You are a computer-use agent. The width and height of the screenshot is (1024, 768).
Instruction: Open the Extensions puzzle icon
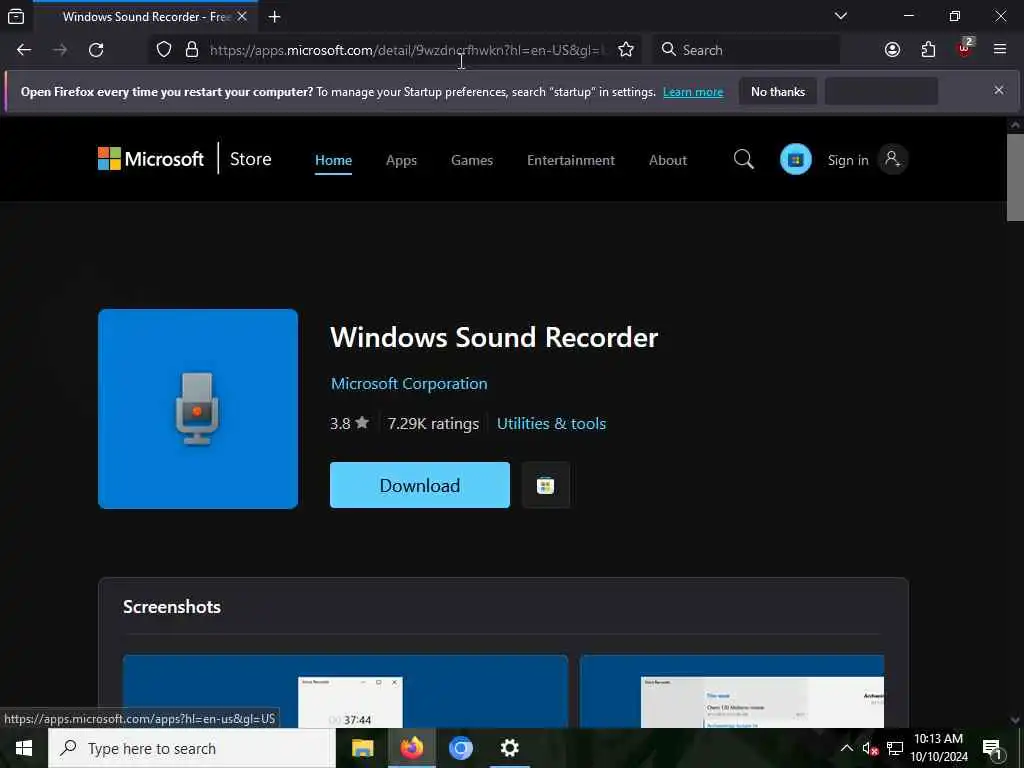[928, 50]
